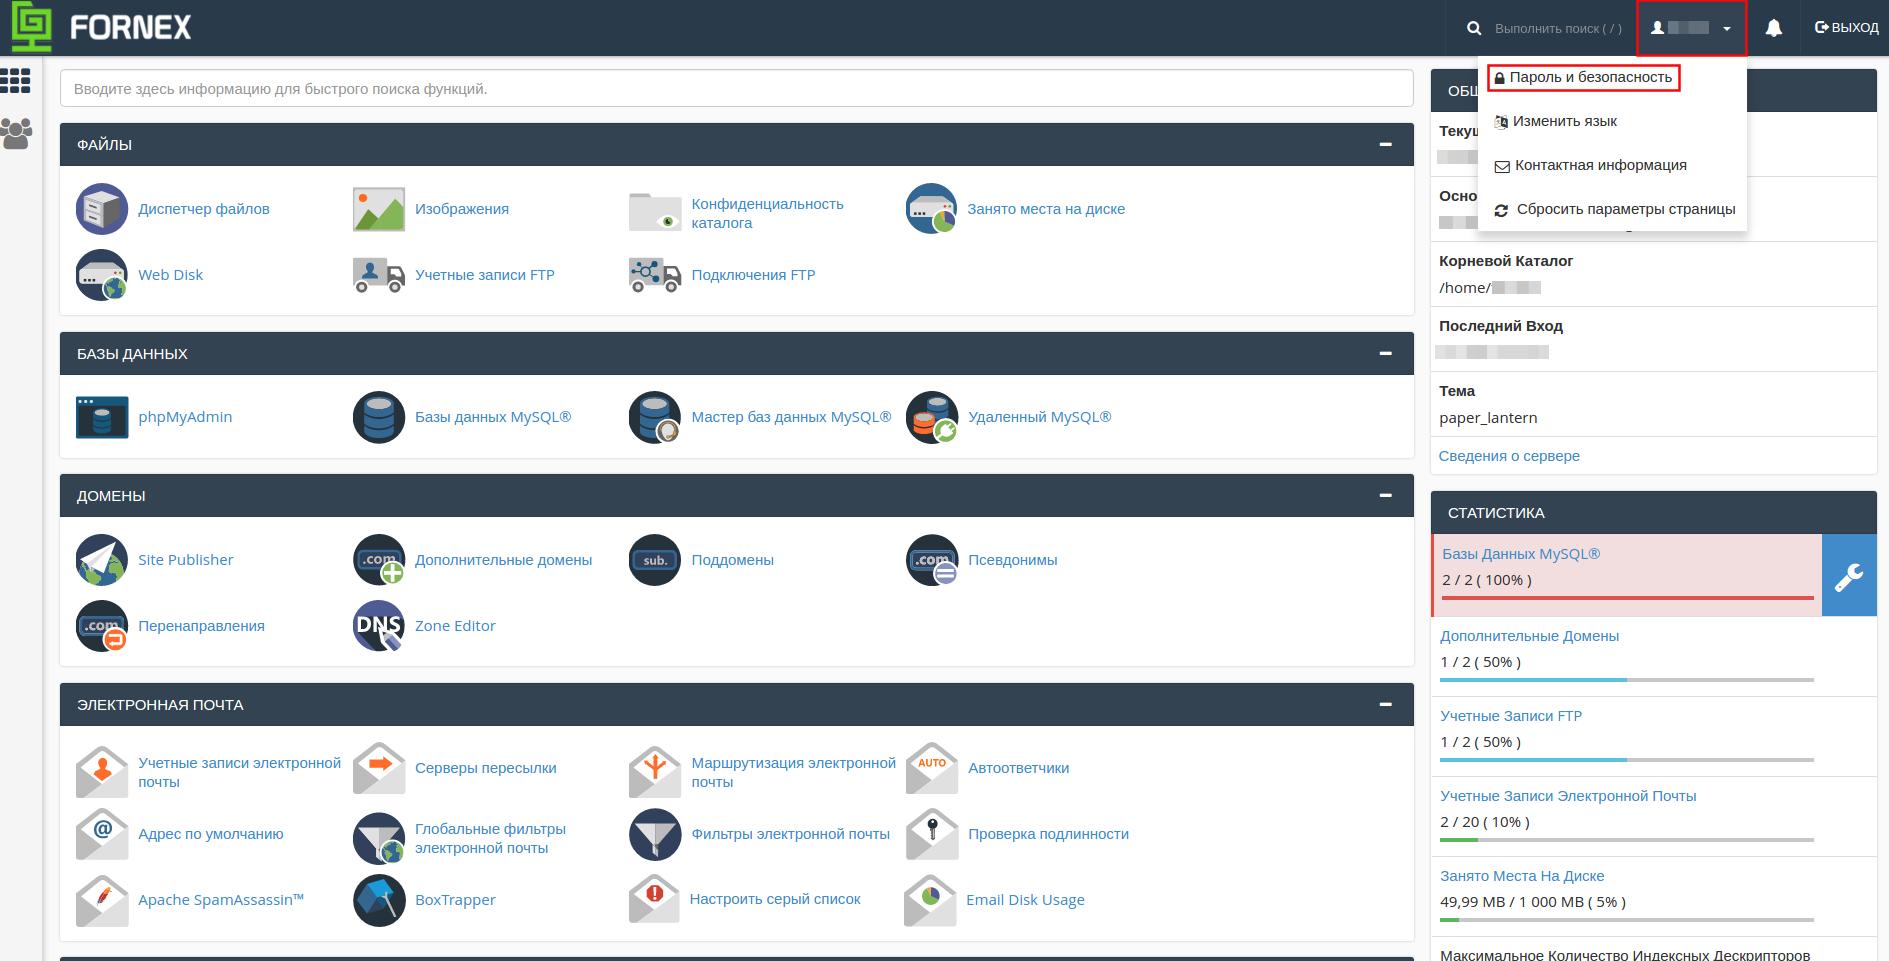Click the ВЫХОД logout button
The height and width of the screenshot is (961, 1889).
point(1846,28)
